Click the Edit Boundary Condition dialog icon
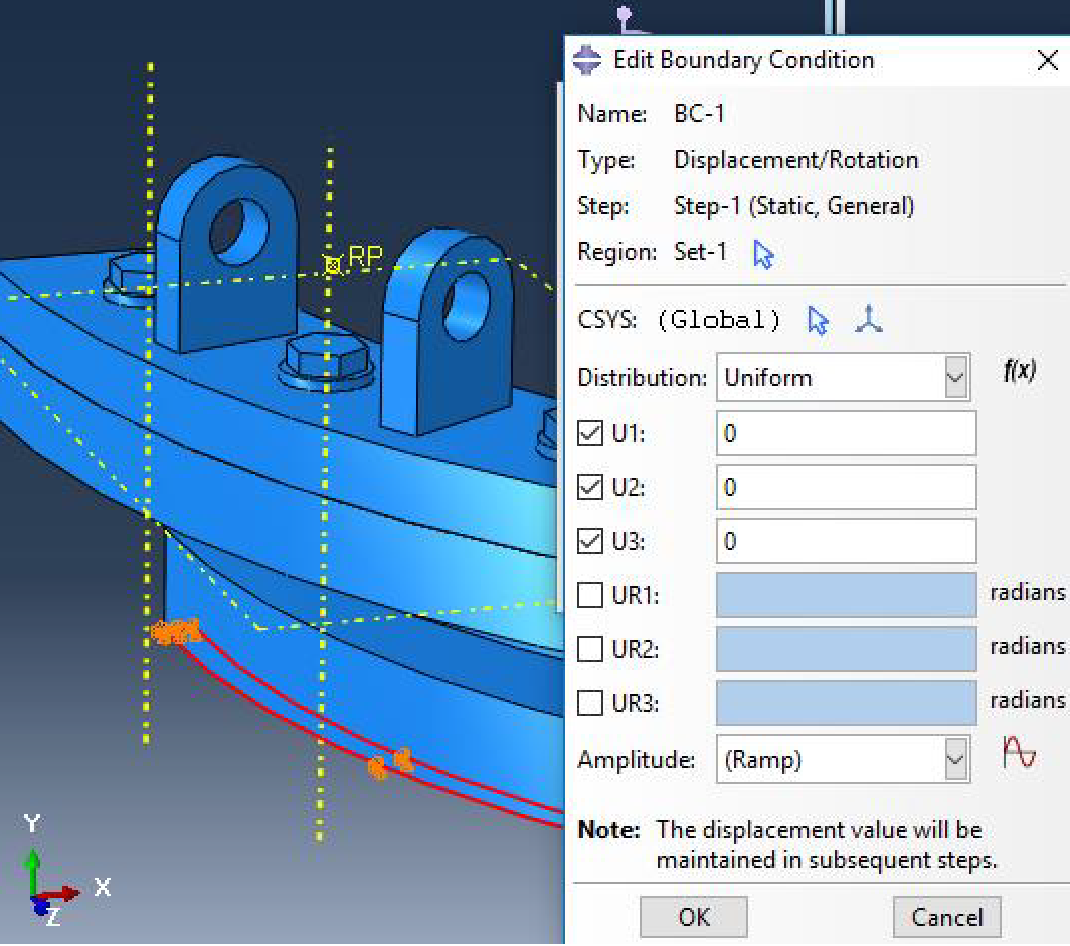 coord(587,60)
